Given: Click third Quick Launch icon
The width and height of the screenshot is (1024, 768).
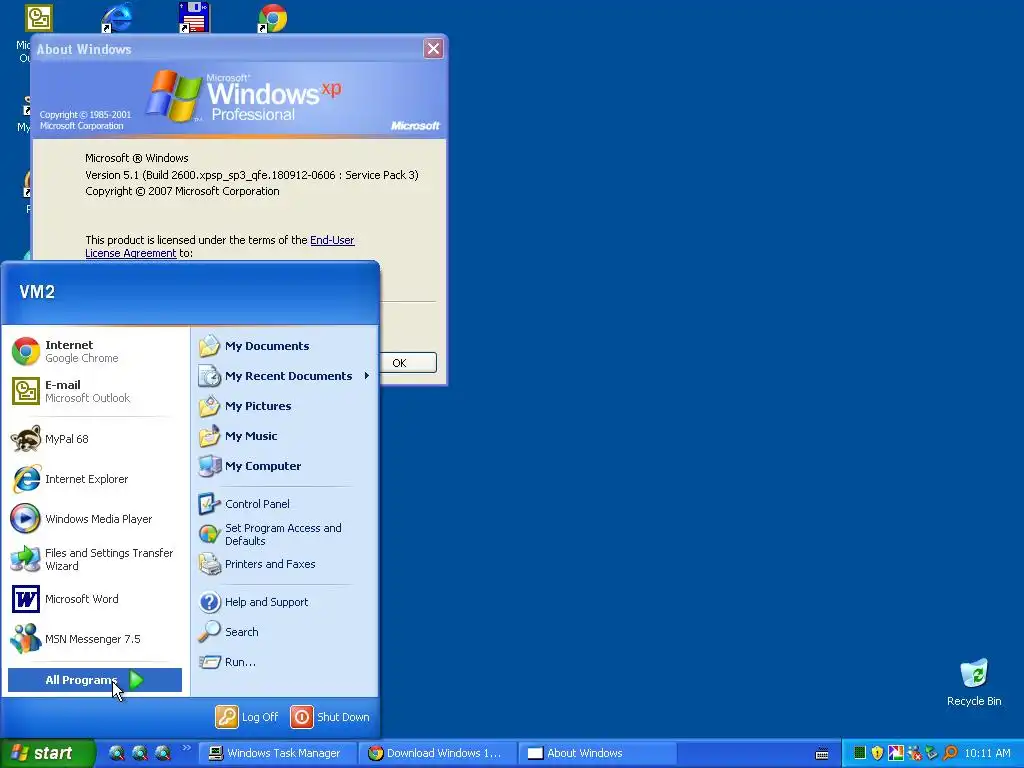Looking at the screenshot, I should (163, 754).
